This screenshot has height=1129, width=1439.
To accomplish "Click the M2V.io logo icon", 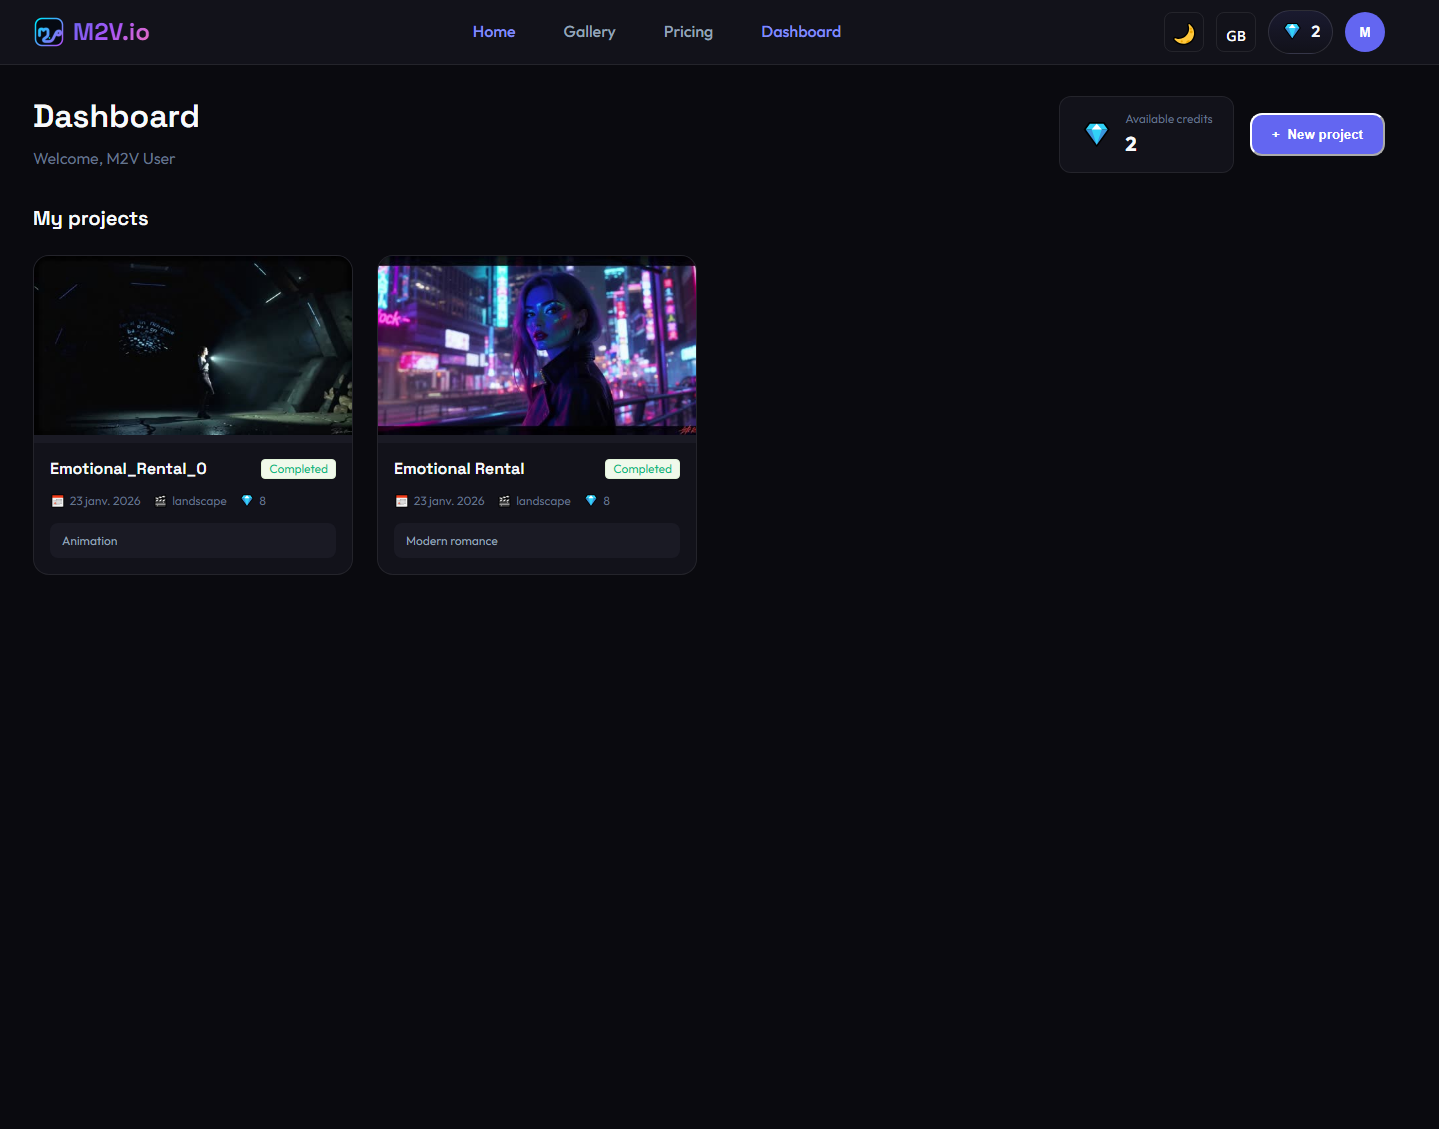I will coord(47,31).
